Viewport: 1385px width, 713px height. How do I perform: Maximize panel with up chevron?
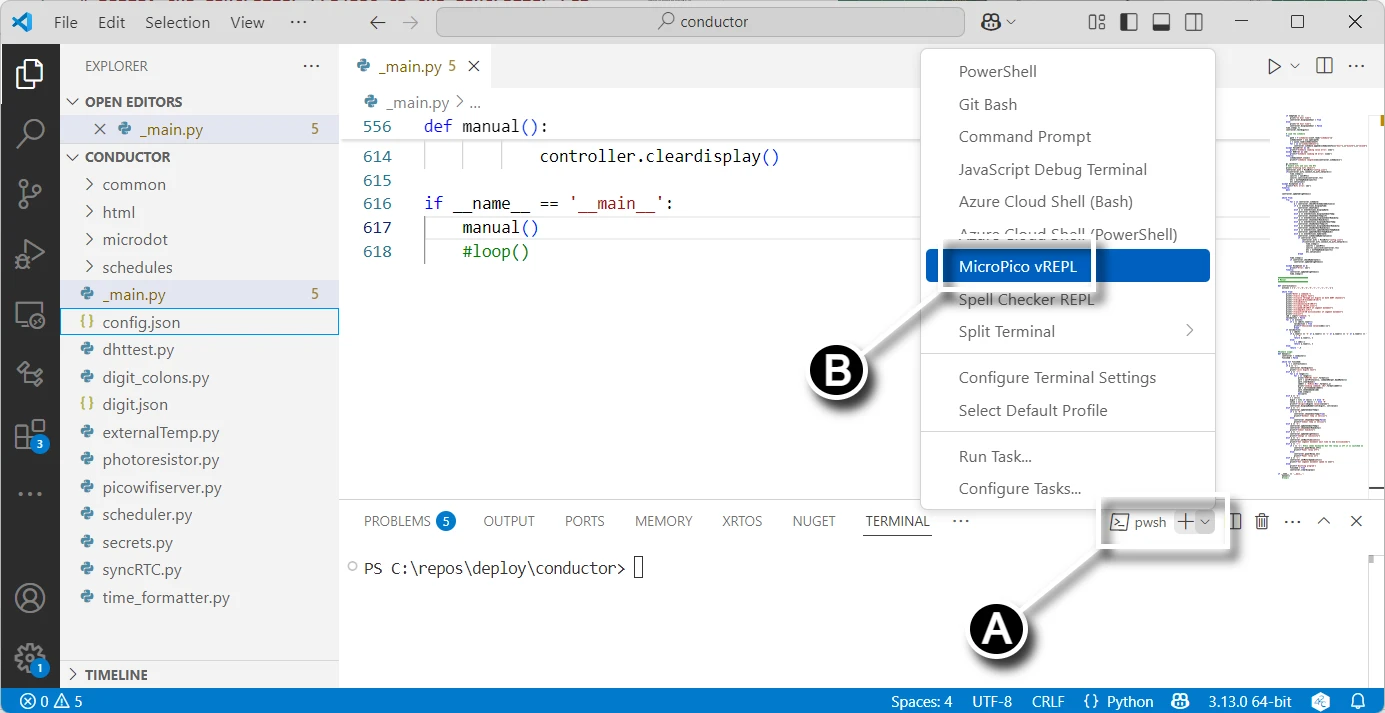(1324, 521)
